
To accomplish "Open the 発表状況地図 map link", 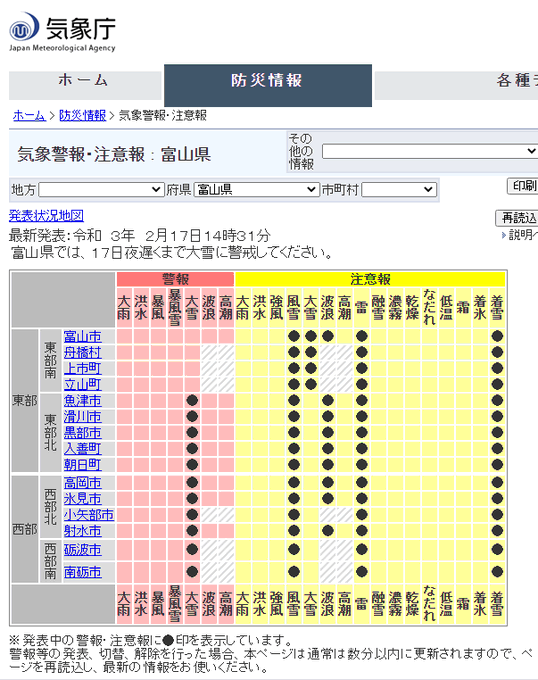I will 46,216.
